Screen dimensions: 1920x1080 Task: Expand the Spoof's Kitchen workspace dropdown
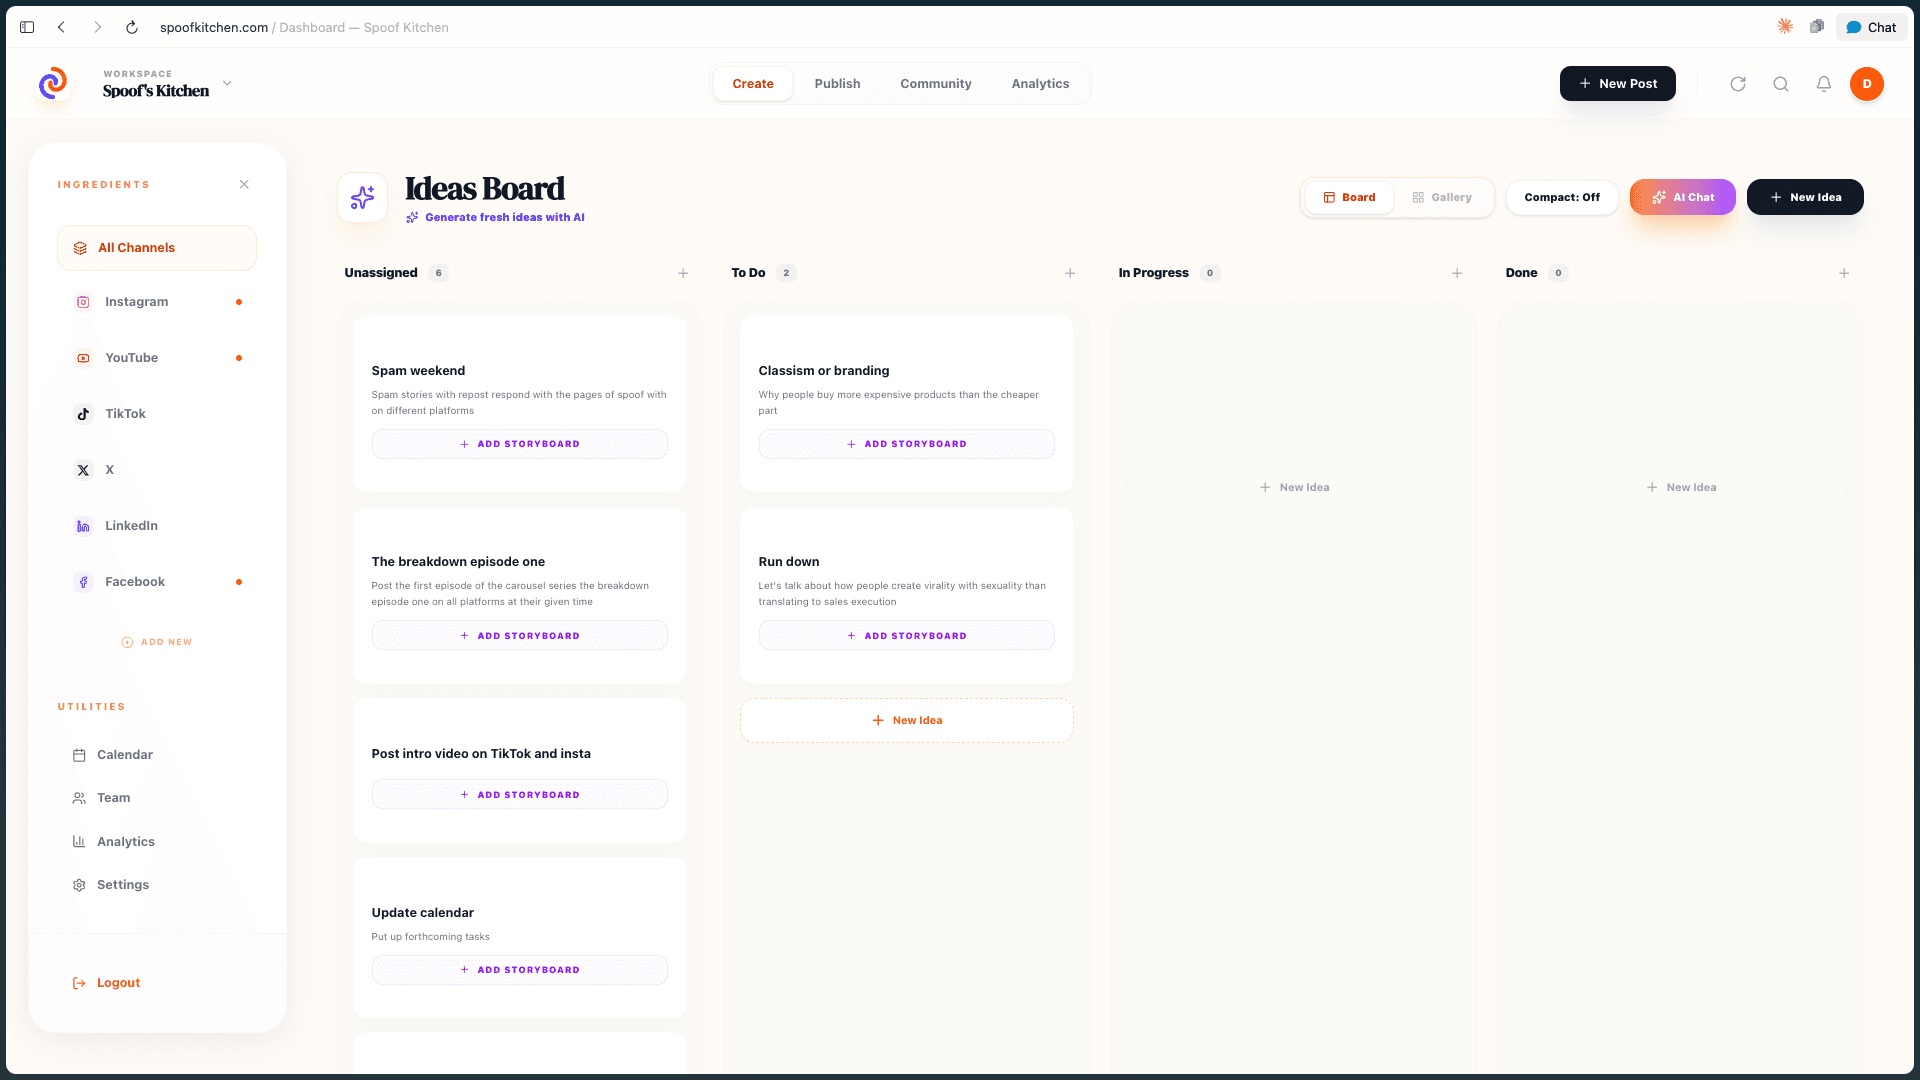click(227, 83)
